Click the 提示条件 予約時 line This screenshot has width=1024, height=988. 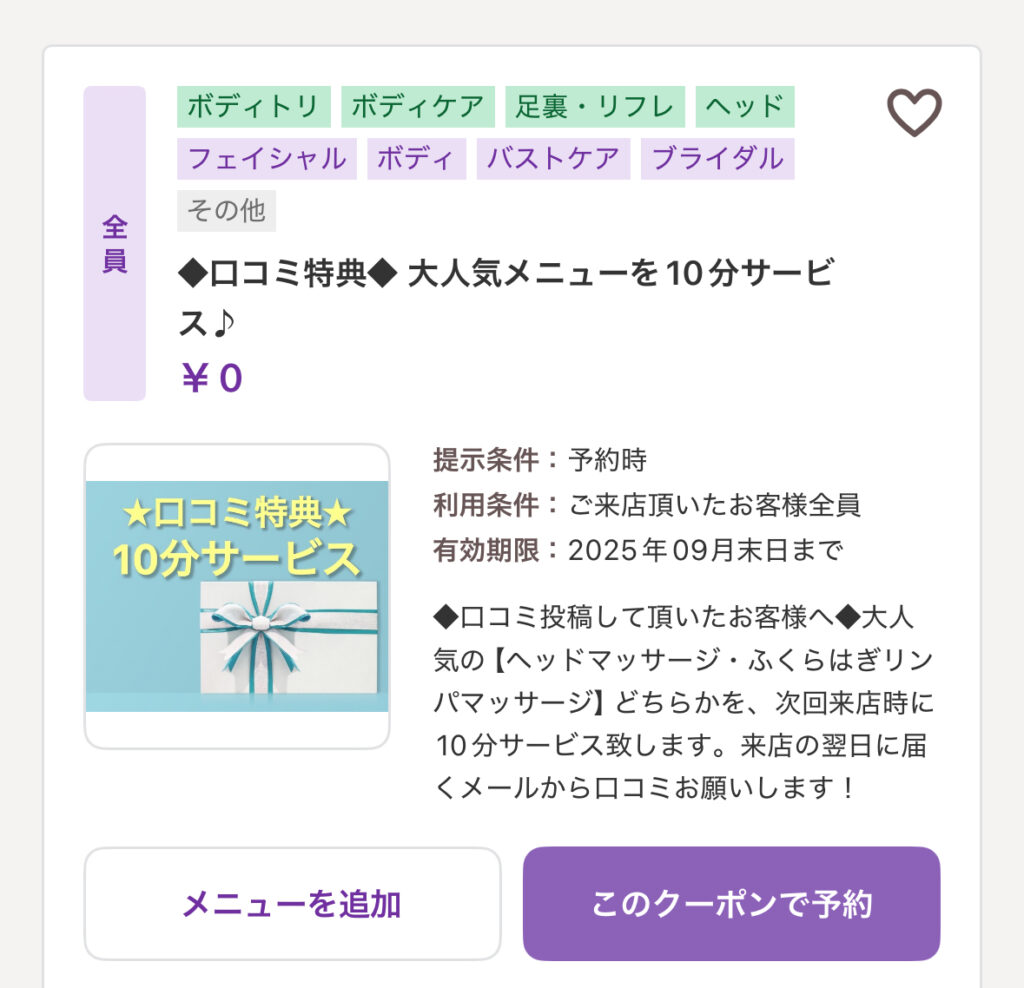(x=540, y=460)
